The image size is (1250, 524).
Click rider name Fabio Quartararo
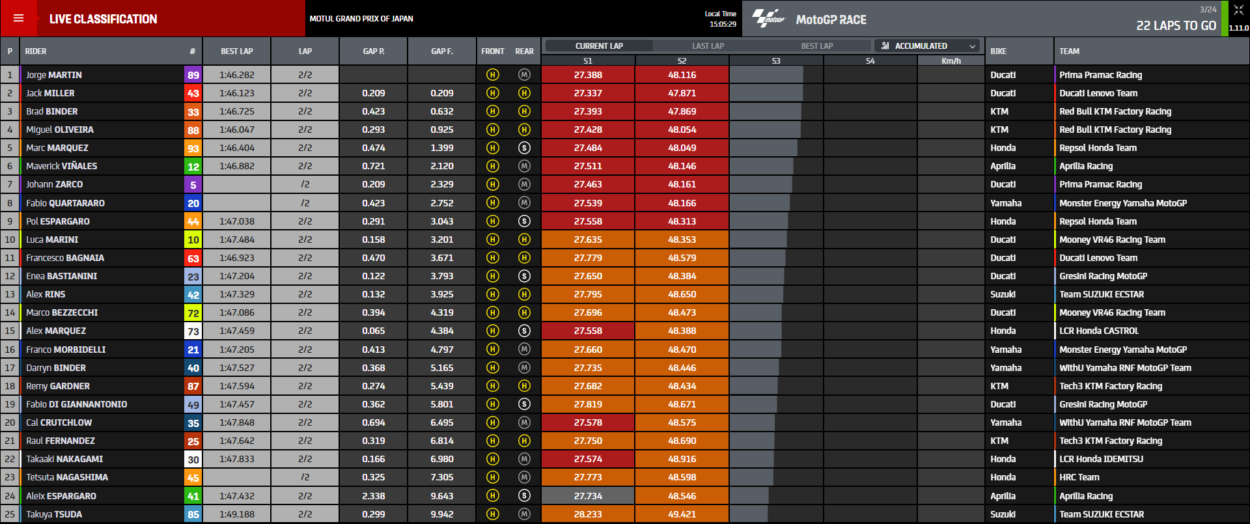pyautogui.click(x=65, y=203)
